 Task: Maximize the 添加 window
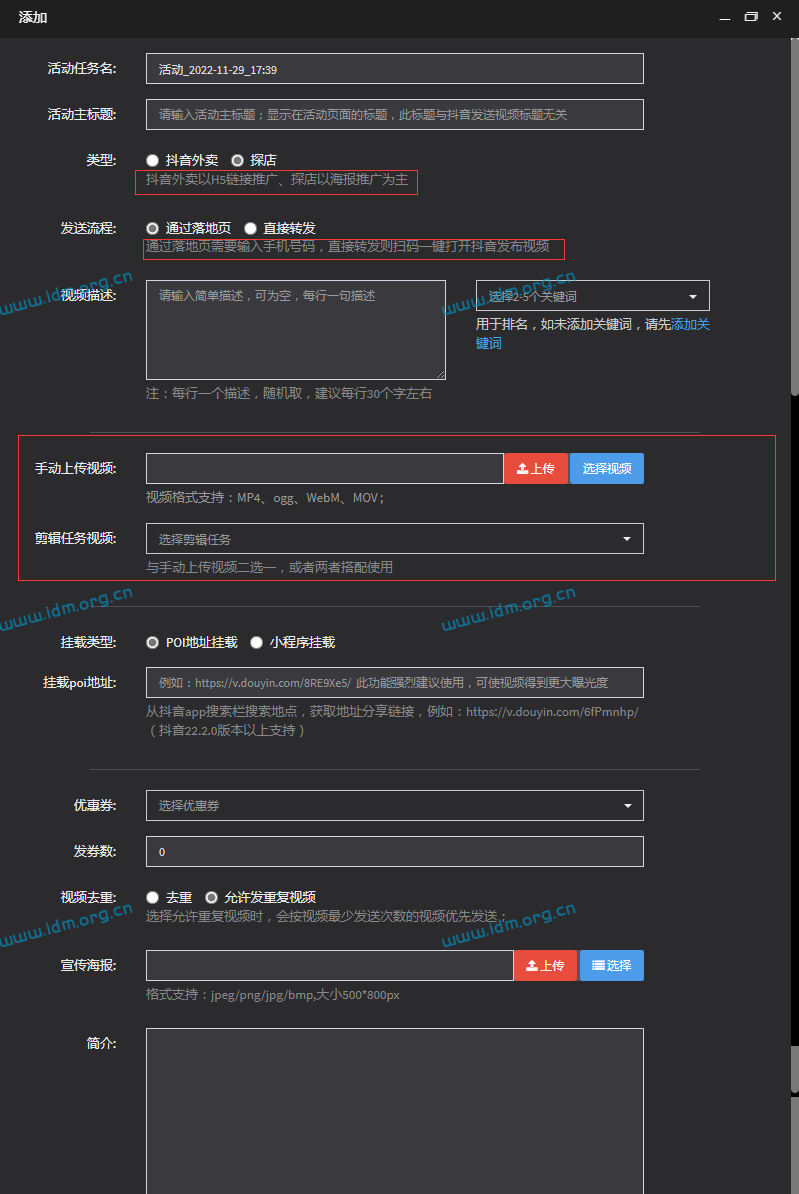(x=751, y=17)
